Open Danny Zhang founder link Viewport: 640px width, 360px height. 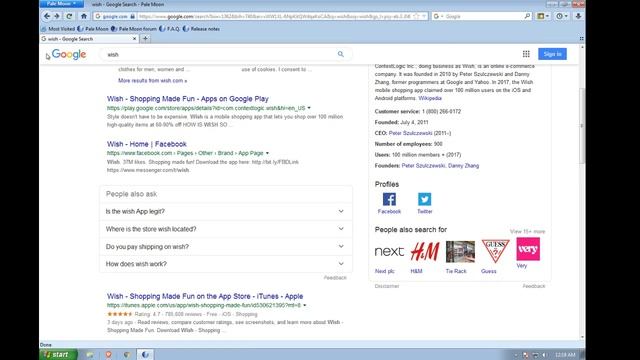(x=464, y=166)
